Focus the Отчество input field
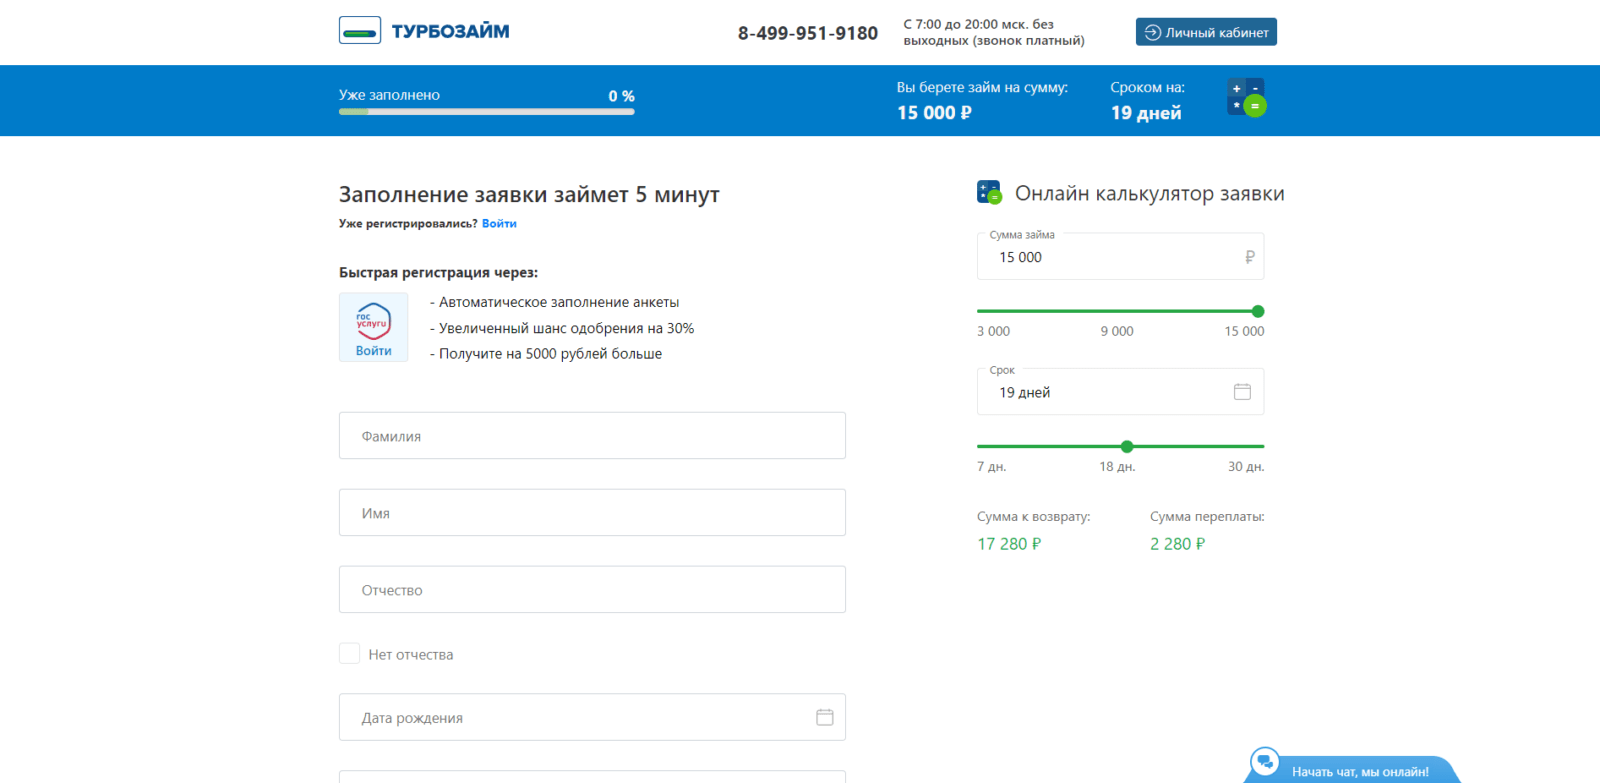Screen dimensions: 1600x783 [x=592, y=590]
